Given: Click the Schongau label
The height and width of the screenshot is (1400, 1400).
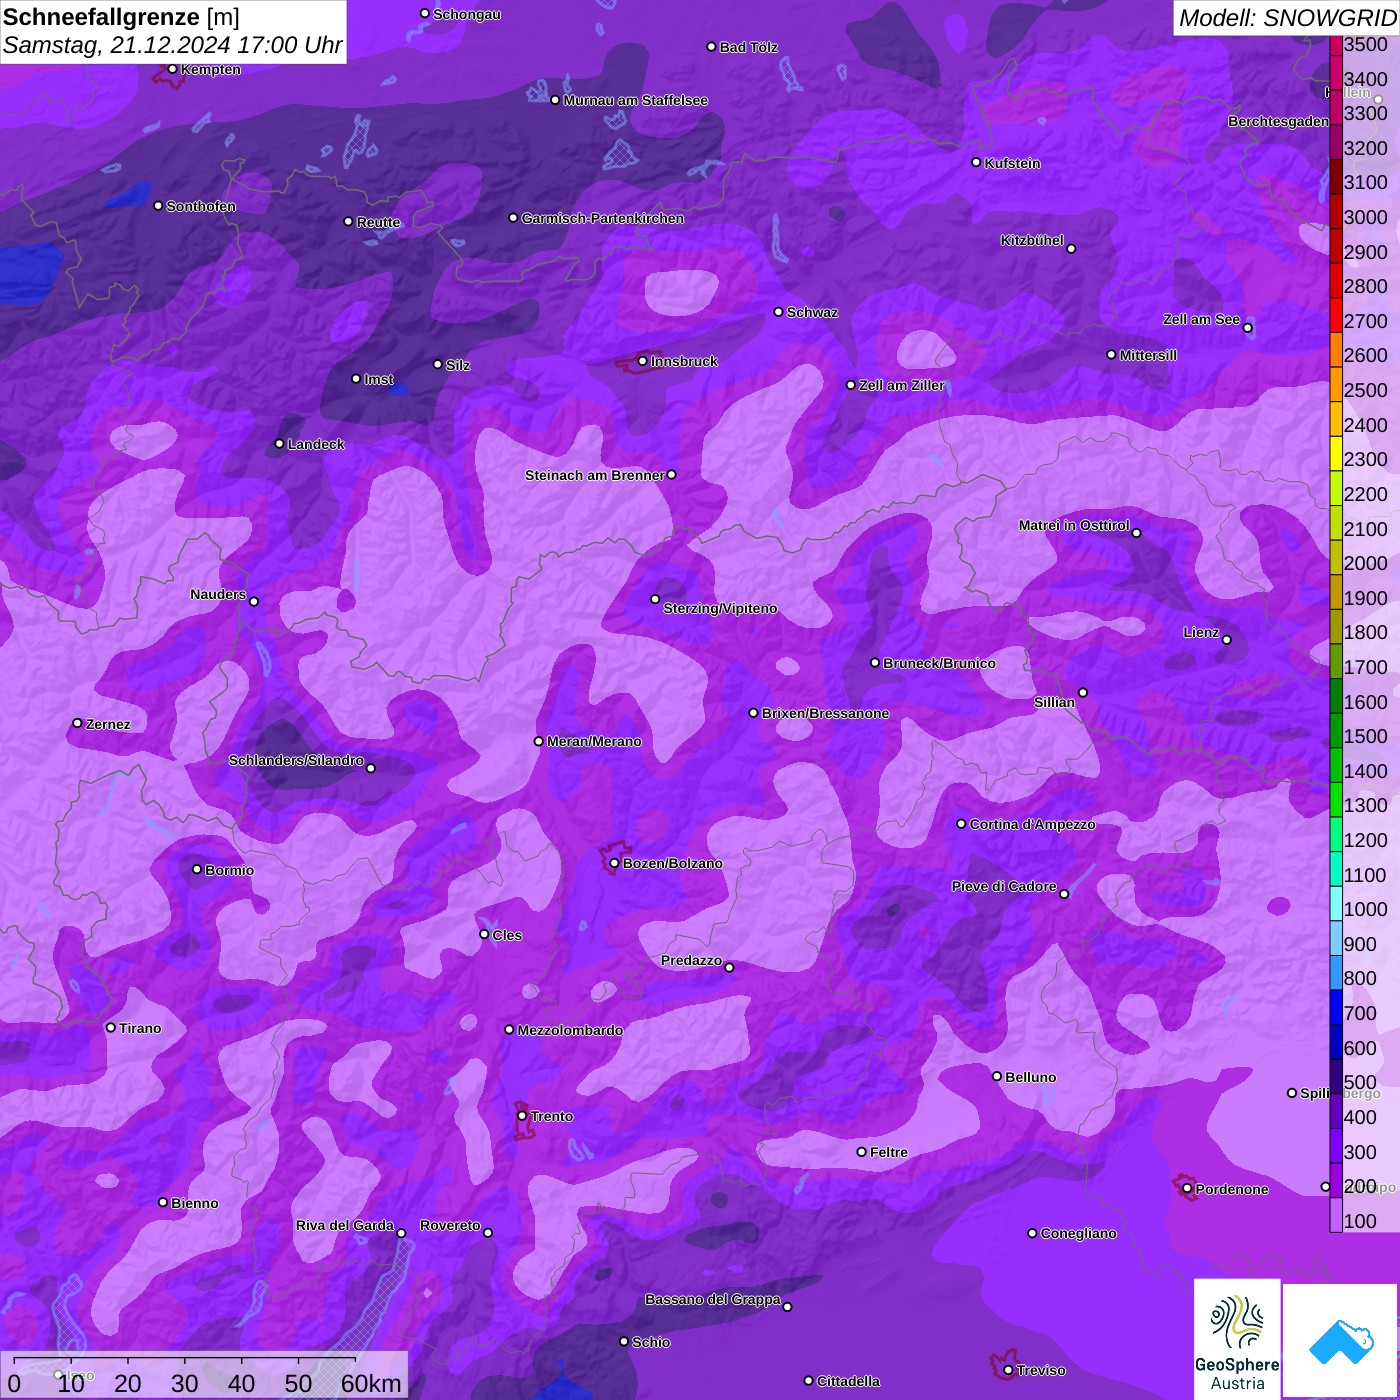Looking at the screenshot, I should point(467,14).
